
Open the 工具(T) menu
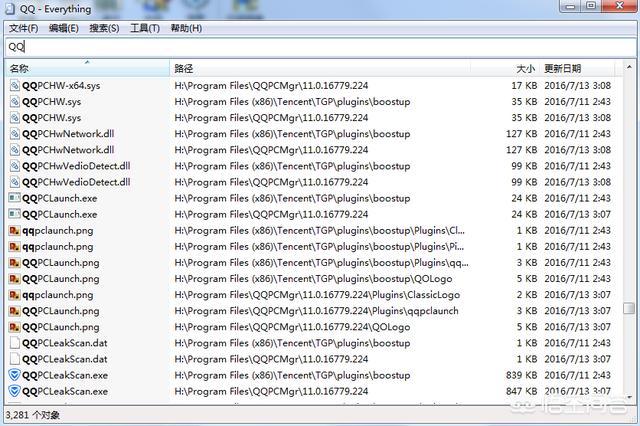(144, 28)
